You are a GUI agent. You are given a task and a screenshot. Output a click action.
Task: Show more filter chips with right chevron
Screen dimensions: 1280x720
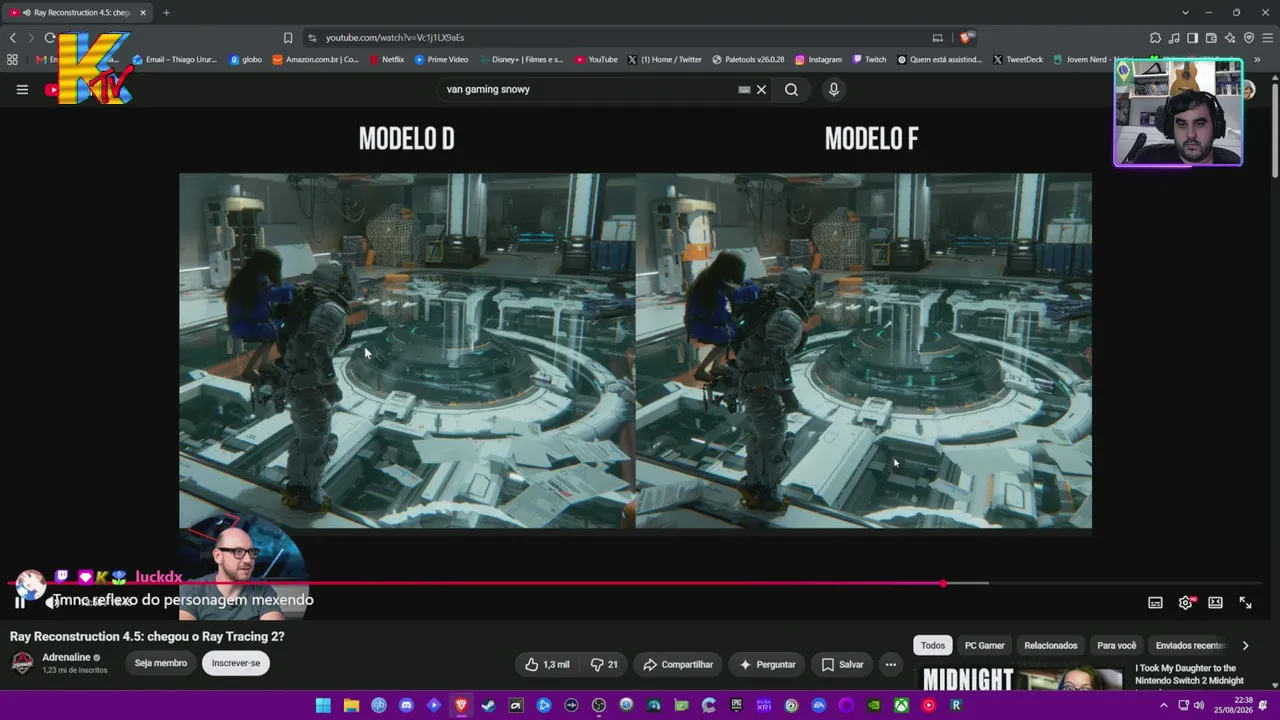(1245, 645)
